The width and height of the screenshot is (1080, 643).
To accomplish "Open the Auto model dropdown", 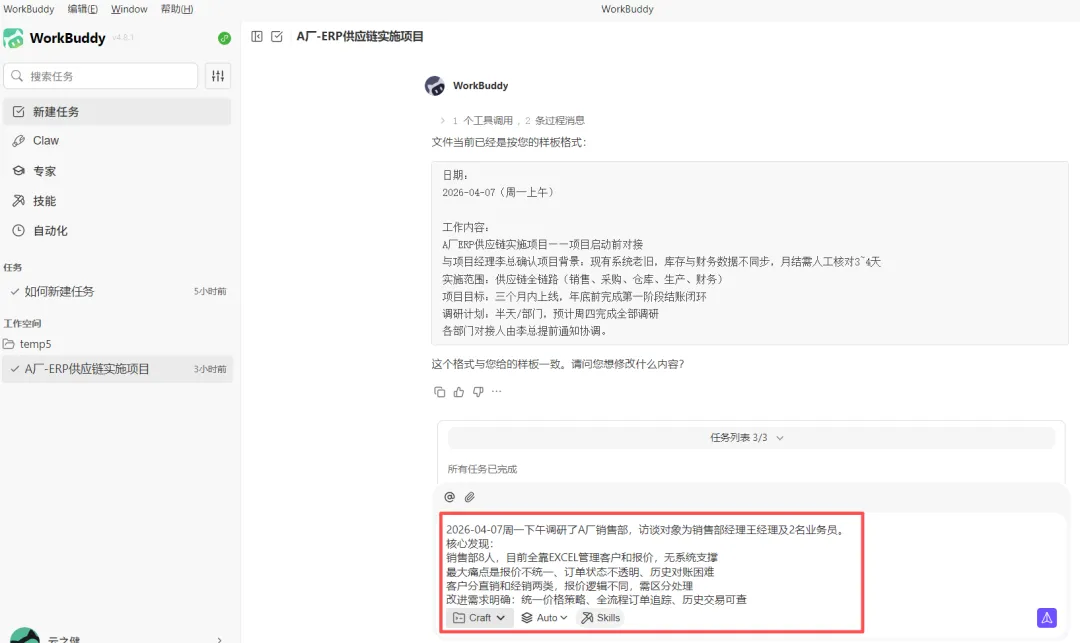I will click(x=544, y=618).
